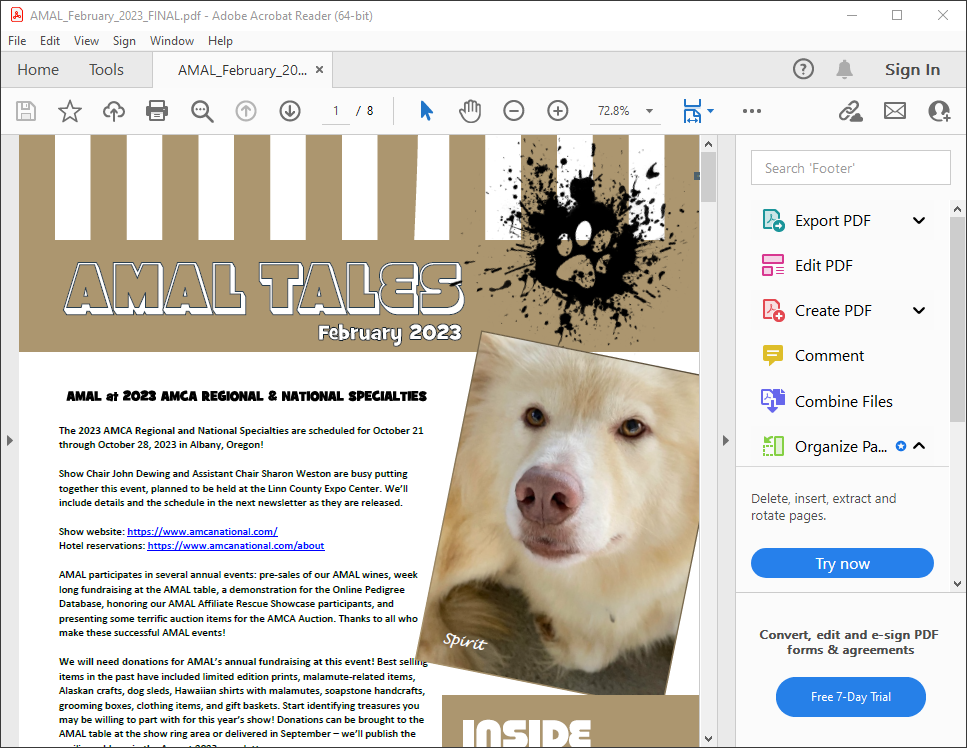
Task: Open the amcanational.com/about hotel link
Action: [x=236, y=546]
